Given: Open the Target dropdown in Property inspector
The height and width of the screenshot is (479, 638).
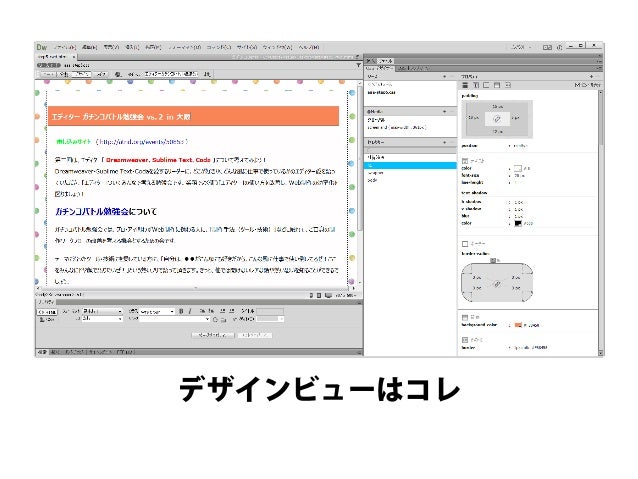Looking at the screenshot, I should point(270,319).
